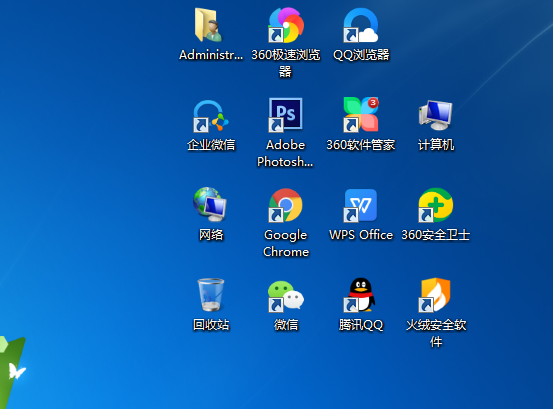This screenshot has width=553, height=409.
Task: Click the 360软件管家 icon
Action: 361,114
